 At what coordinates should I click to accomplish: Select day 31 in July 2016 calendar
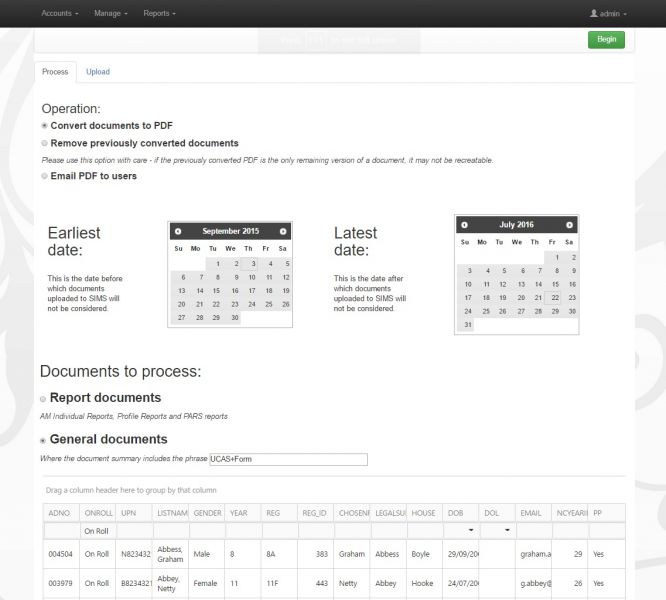pos(466,325)
